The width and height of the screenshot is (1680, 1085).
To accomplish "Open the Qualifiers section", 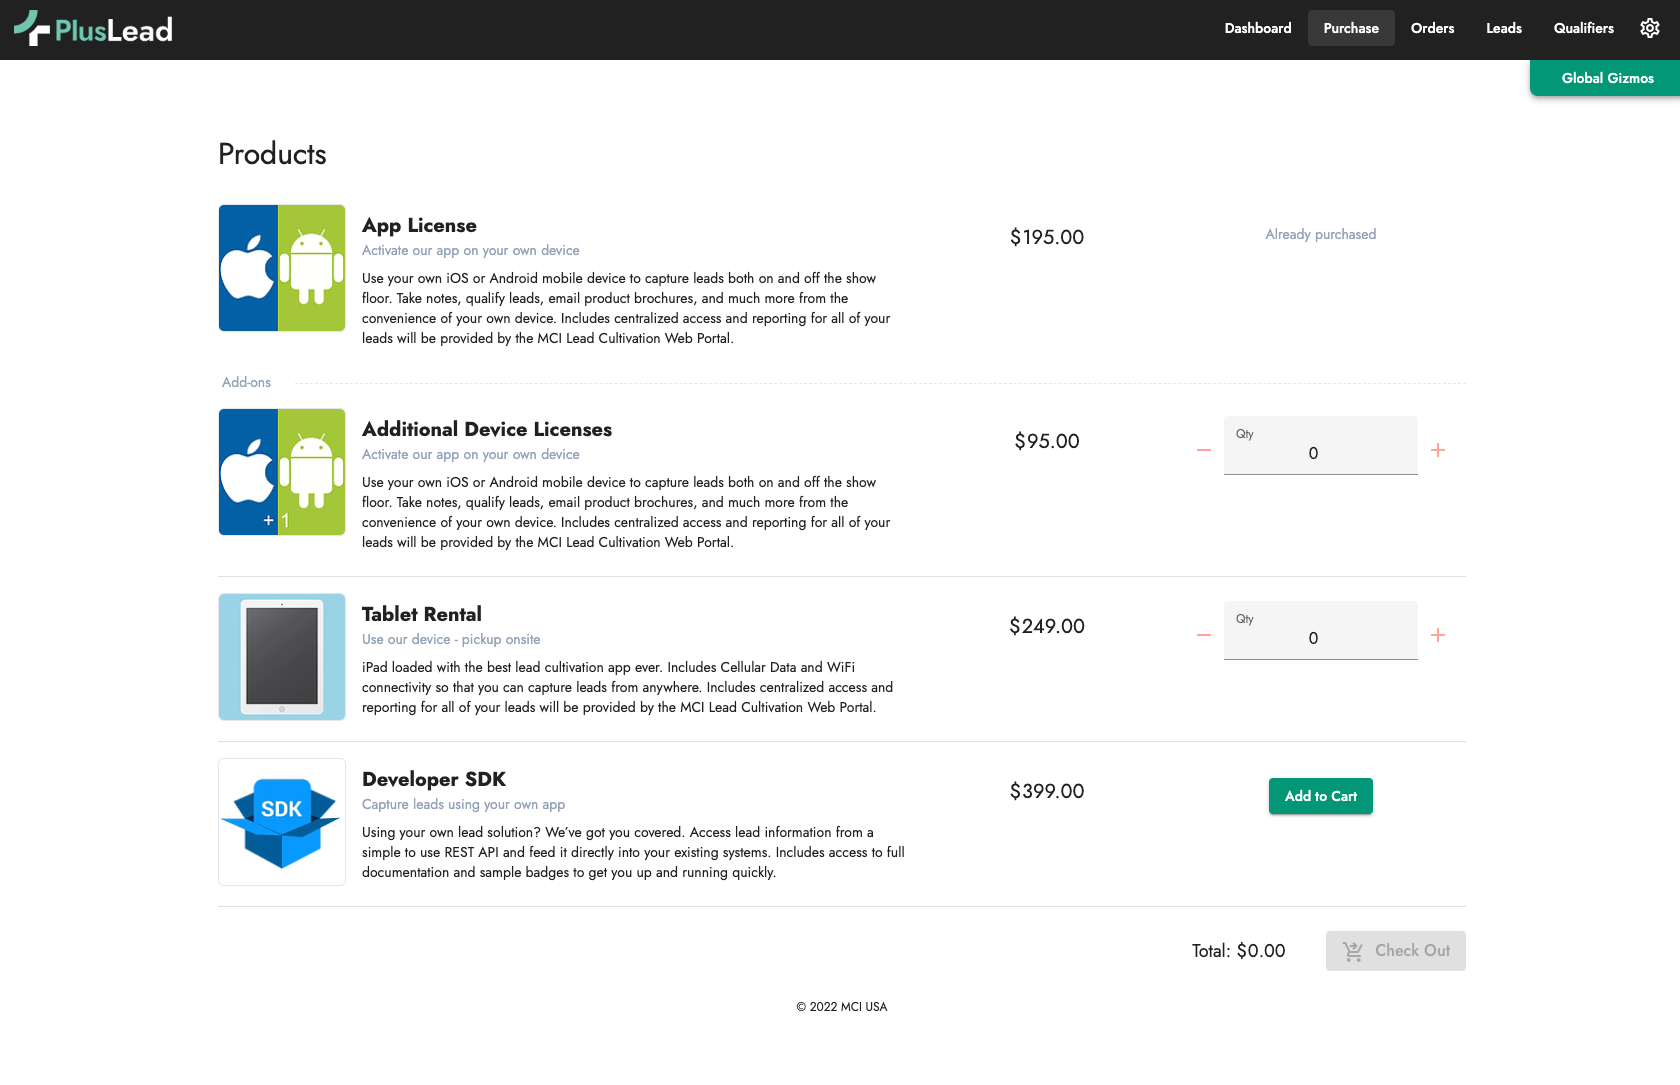I will 1584,28.
